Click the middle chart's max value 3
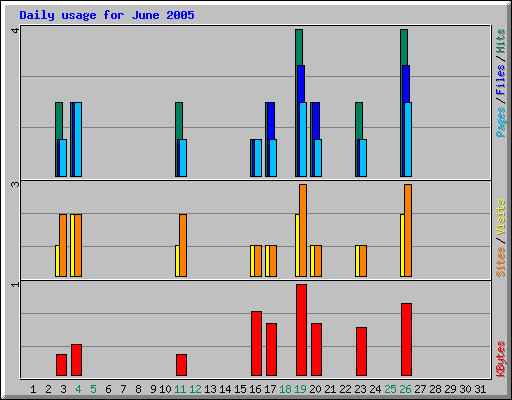 tap(15, 184)
